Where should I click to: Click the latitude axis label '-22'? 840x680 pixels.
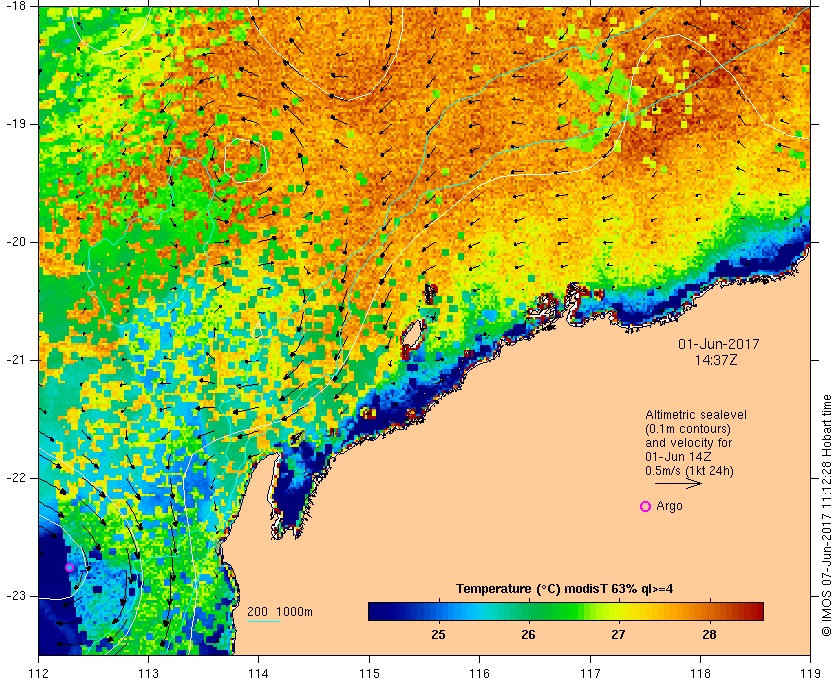15,477
